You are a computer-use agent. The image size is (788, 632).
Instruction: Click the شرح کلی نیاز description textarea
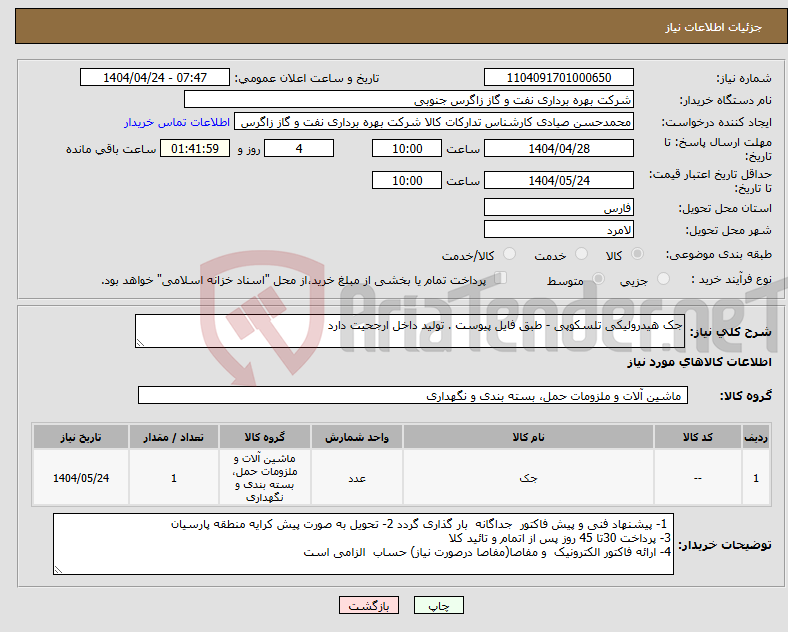(410, 331)
